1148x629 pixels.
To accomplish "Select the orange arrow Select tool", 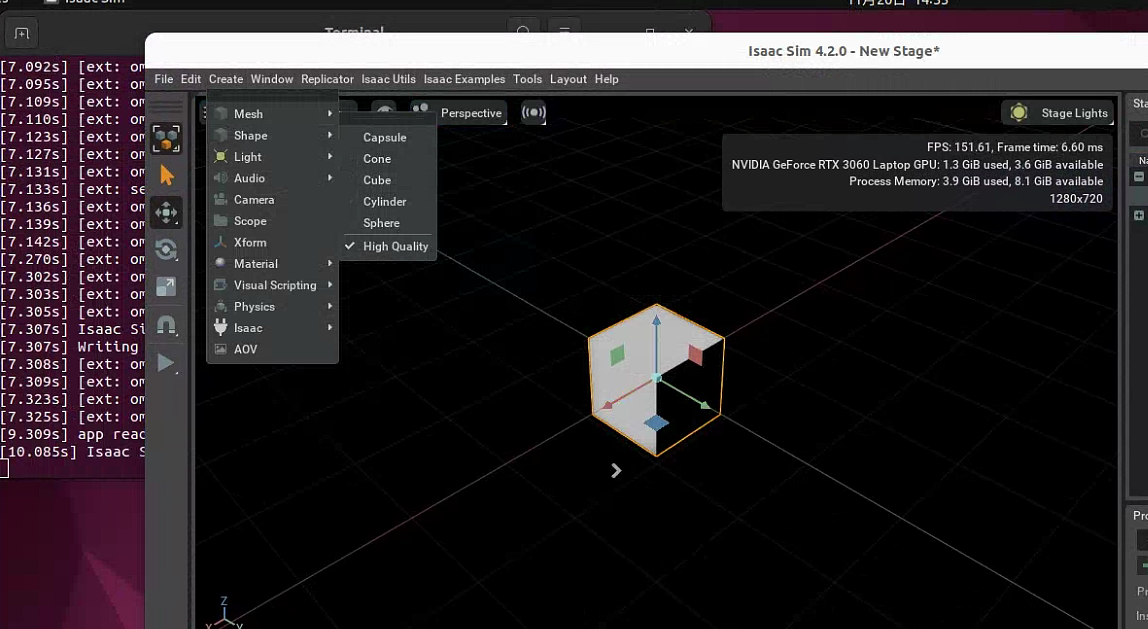I will 167,176.
